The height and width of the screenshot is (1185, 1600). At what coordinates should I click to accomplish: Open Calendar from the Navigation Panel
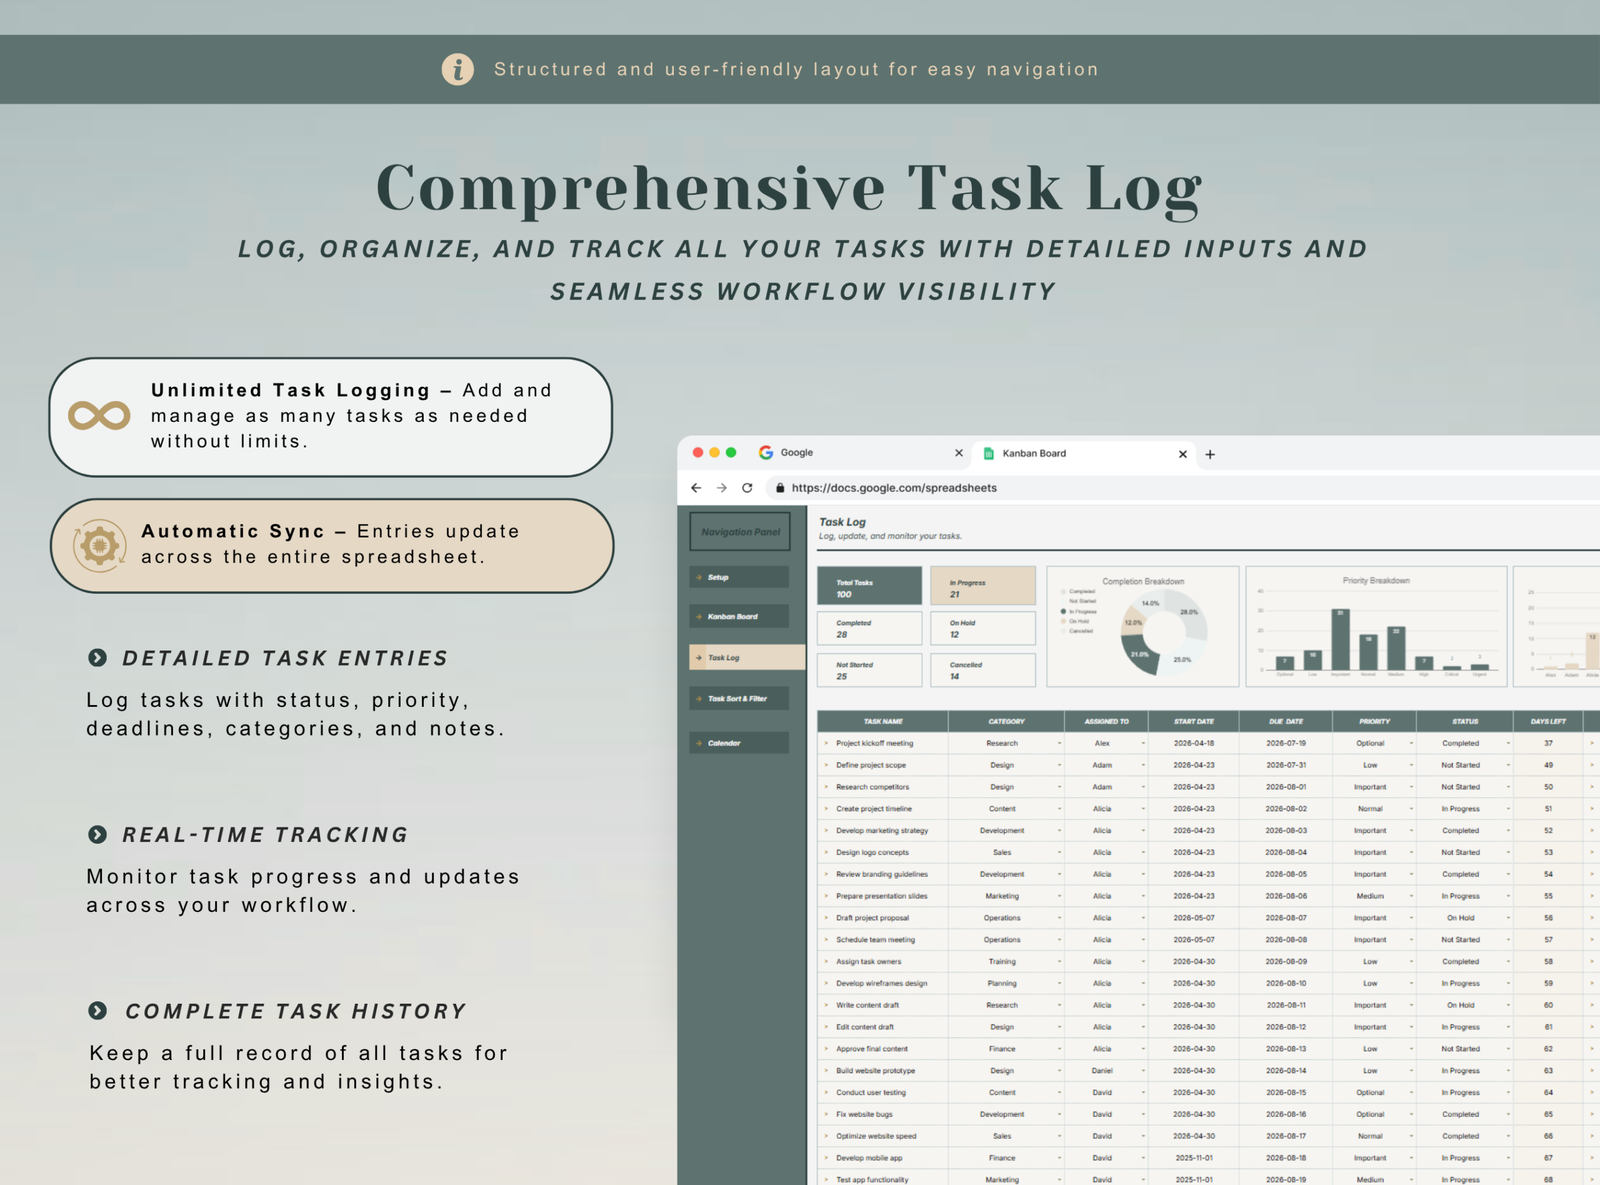[x=739, y=743]
